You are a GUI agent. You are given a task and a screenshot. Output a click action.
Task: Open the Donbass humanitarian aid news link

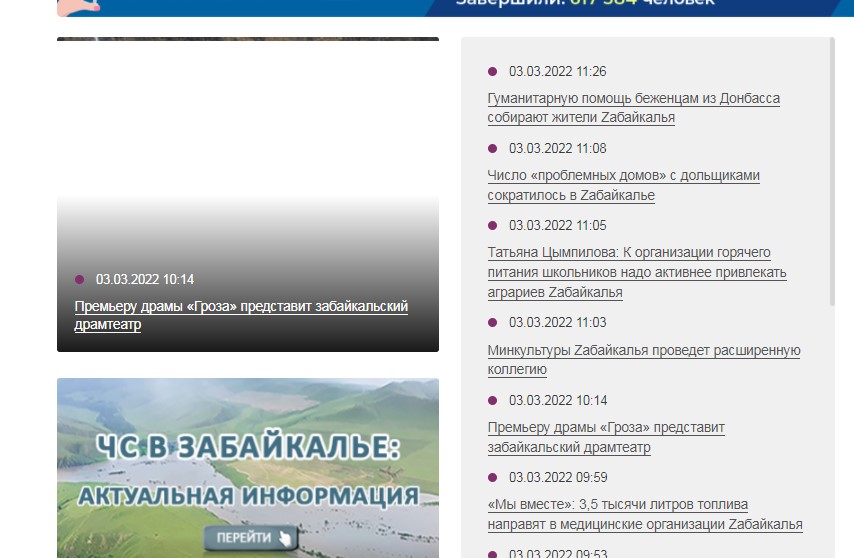(633, 108)
